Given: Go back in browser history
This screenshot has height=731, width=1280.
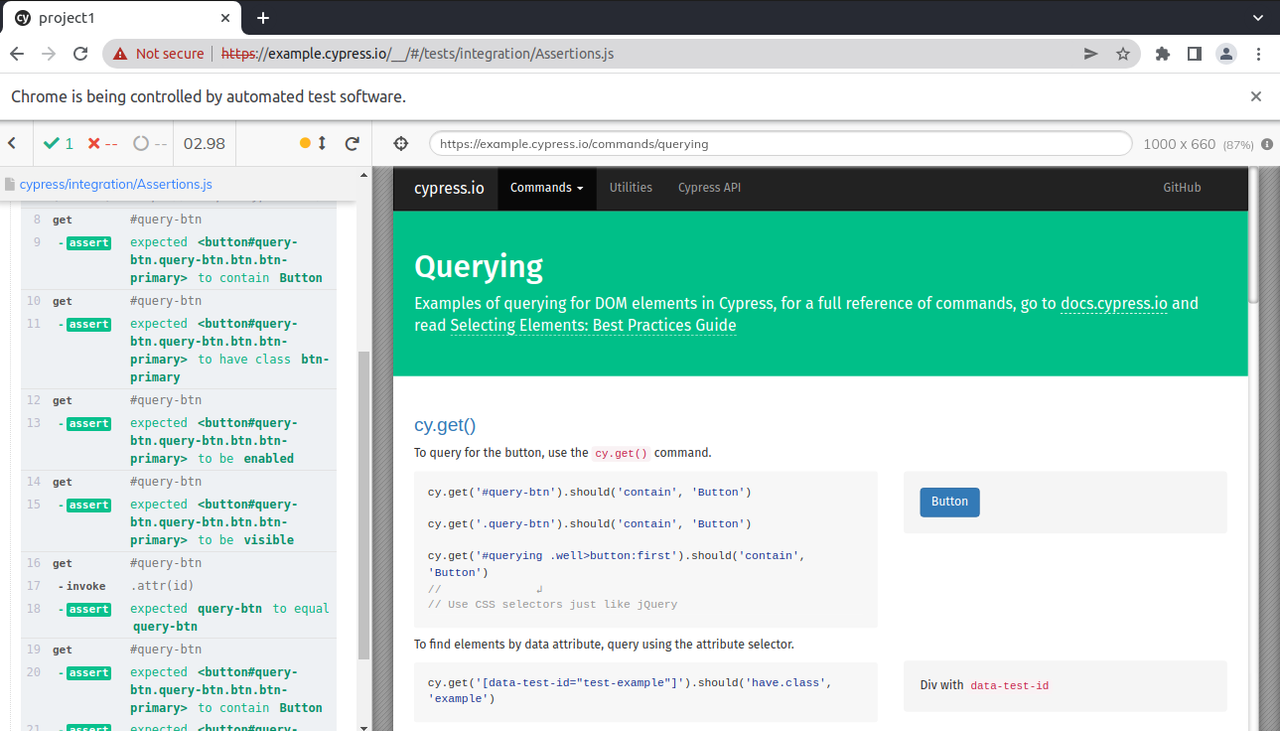Looking at the screenshot, I should click(x=16, y=54).
